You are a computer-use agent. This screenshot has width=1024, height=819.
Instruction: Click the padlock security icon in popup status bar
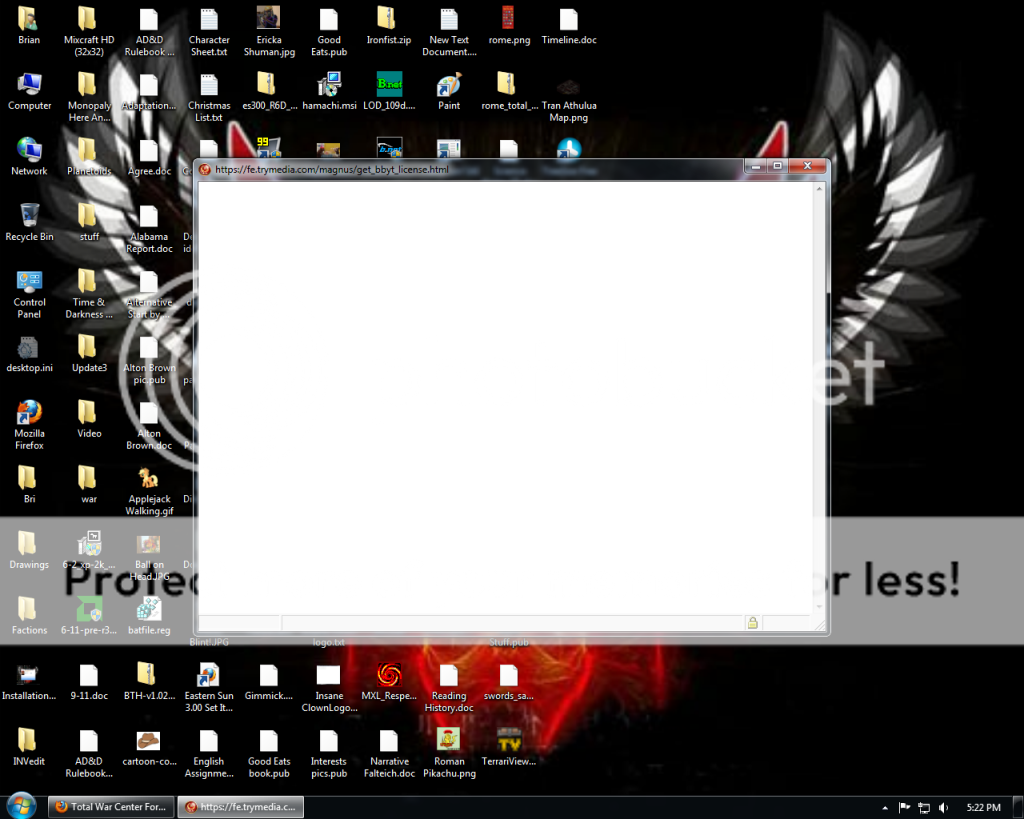[x=752, y=623]
